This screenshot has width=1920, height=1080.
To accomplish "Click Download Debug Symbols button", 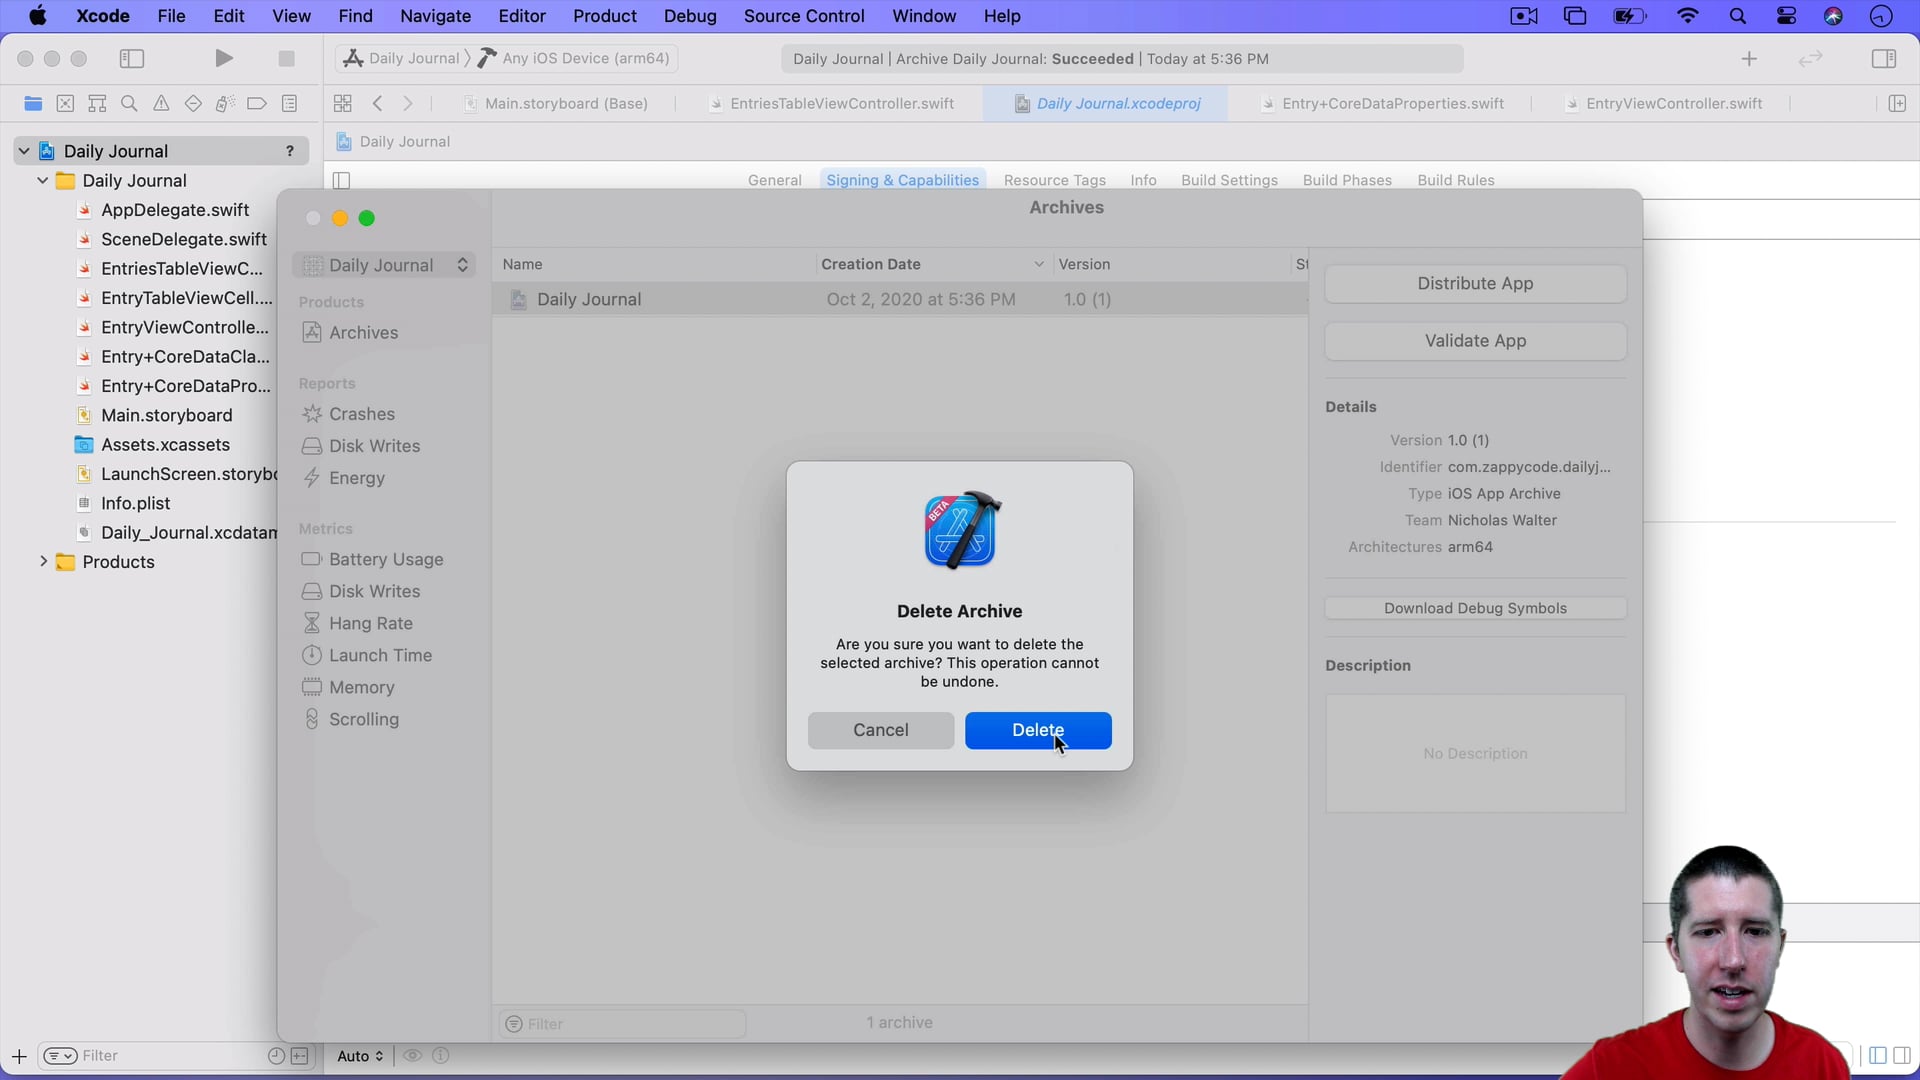I will pyautogui.click(x=1475, y=608).
